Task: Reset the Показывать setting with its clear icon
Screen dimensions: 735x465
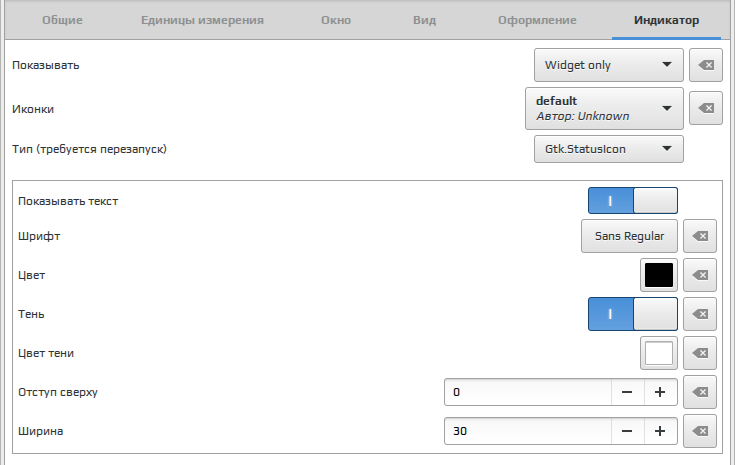Action: pos(705,65)
